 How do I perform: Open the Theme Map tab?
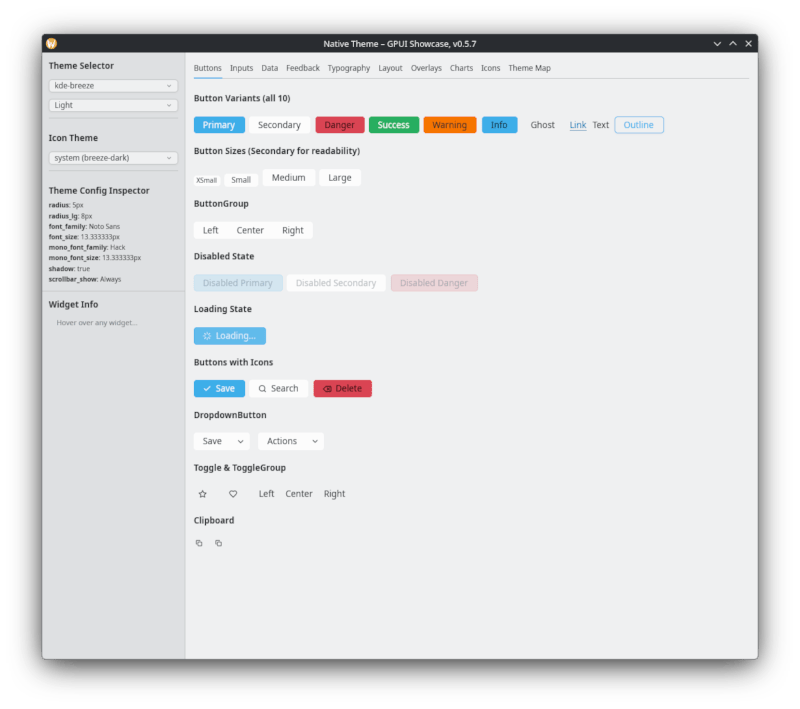pyautogui.click(x=530, y=68)
